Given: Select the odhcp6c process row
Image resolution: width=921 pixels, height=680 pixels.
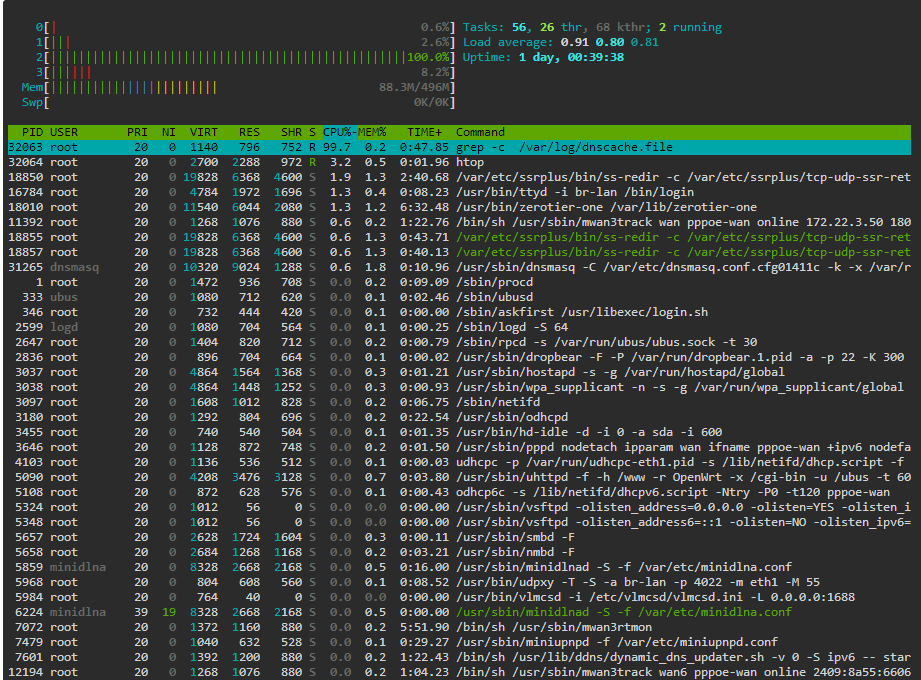Looking at the screenshot, I should (459, 492).
